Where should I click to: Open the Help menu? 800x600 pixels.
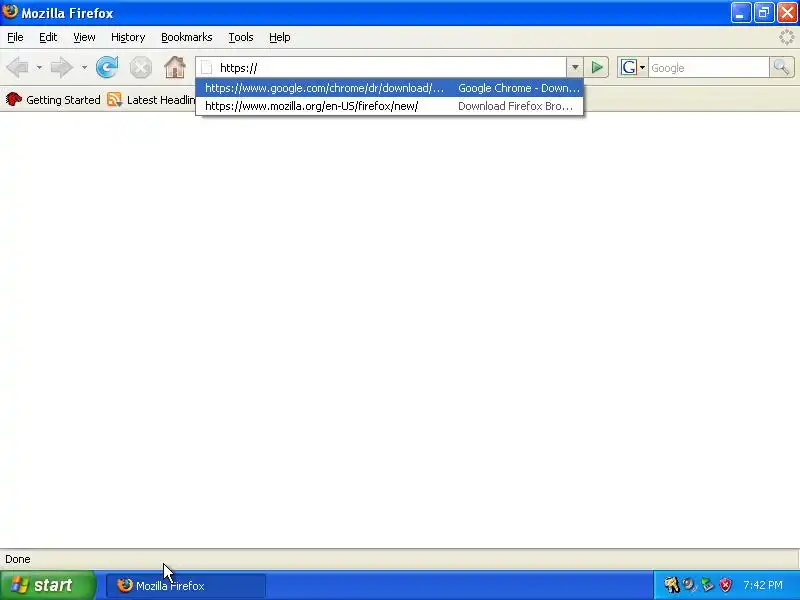pyautogui.click(x=280, y=37)
